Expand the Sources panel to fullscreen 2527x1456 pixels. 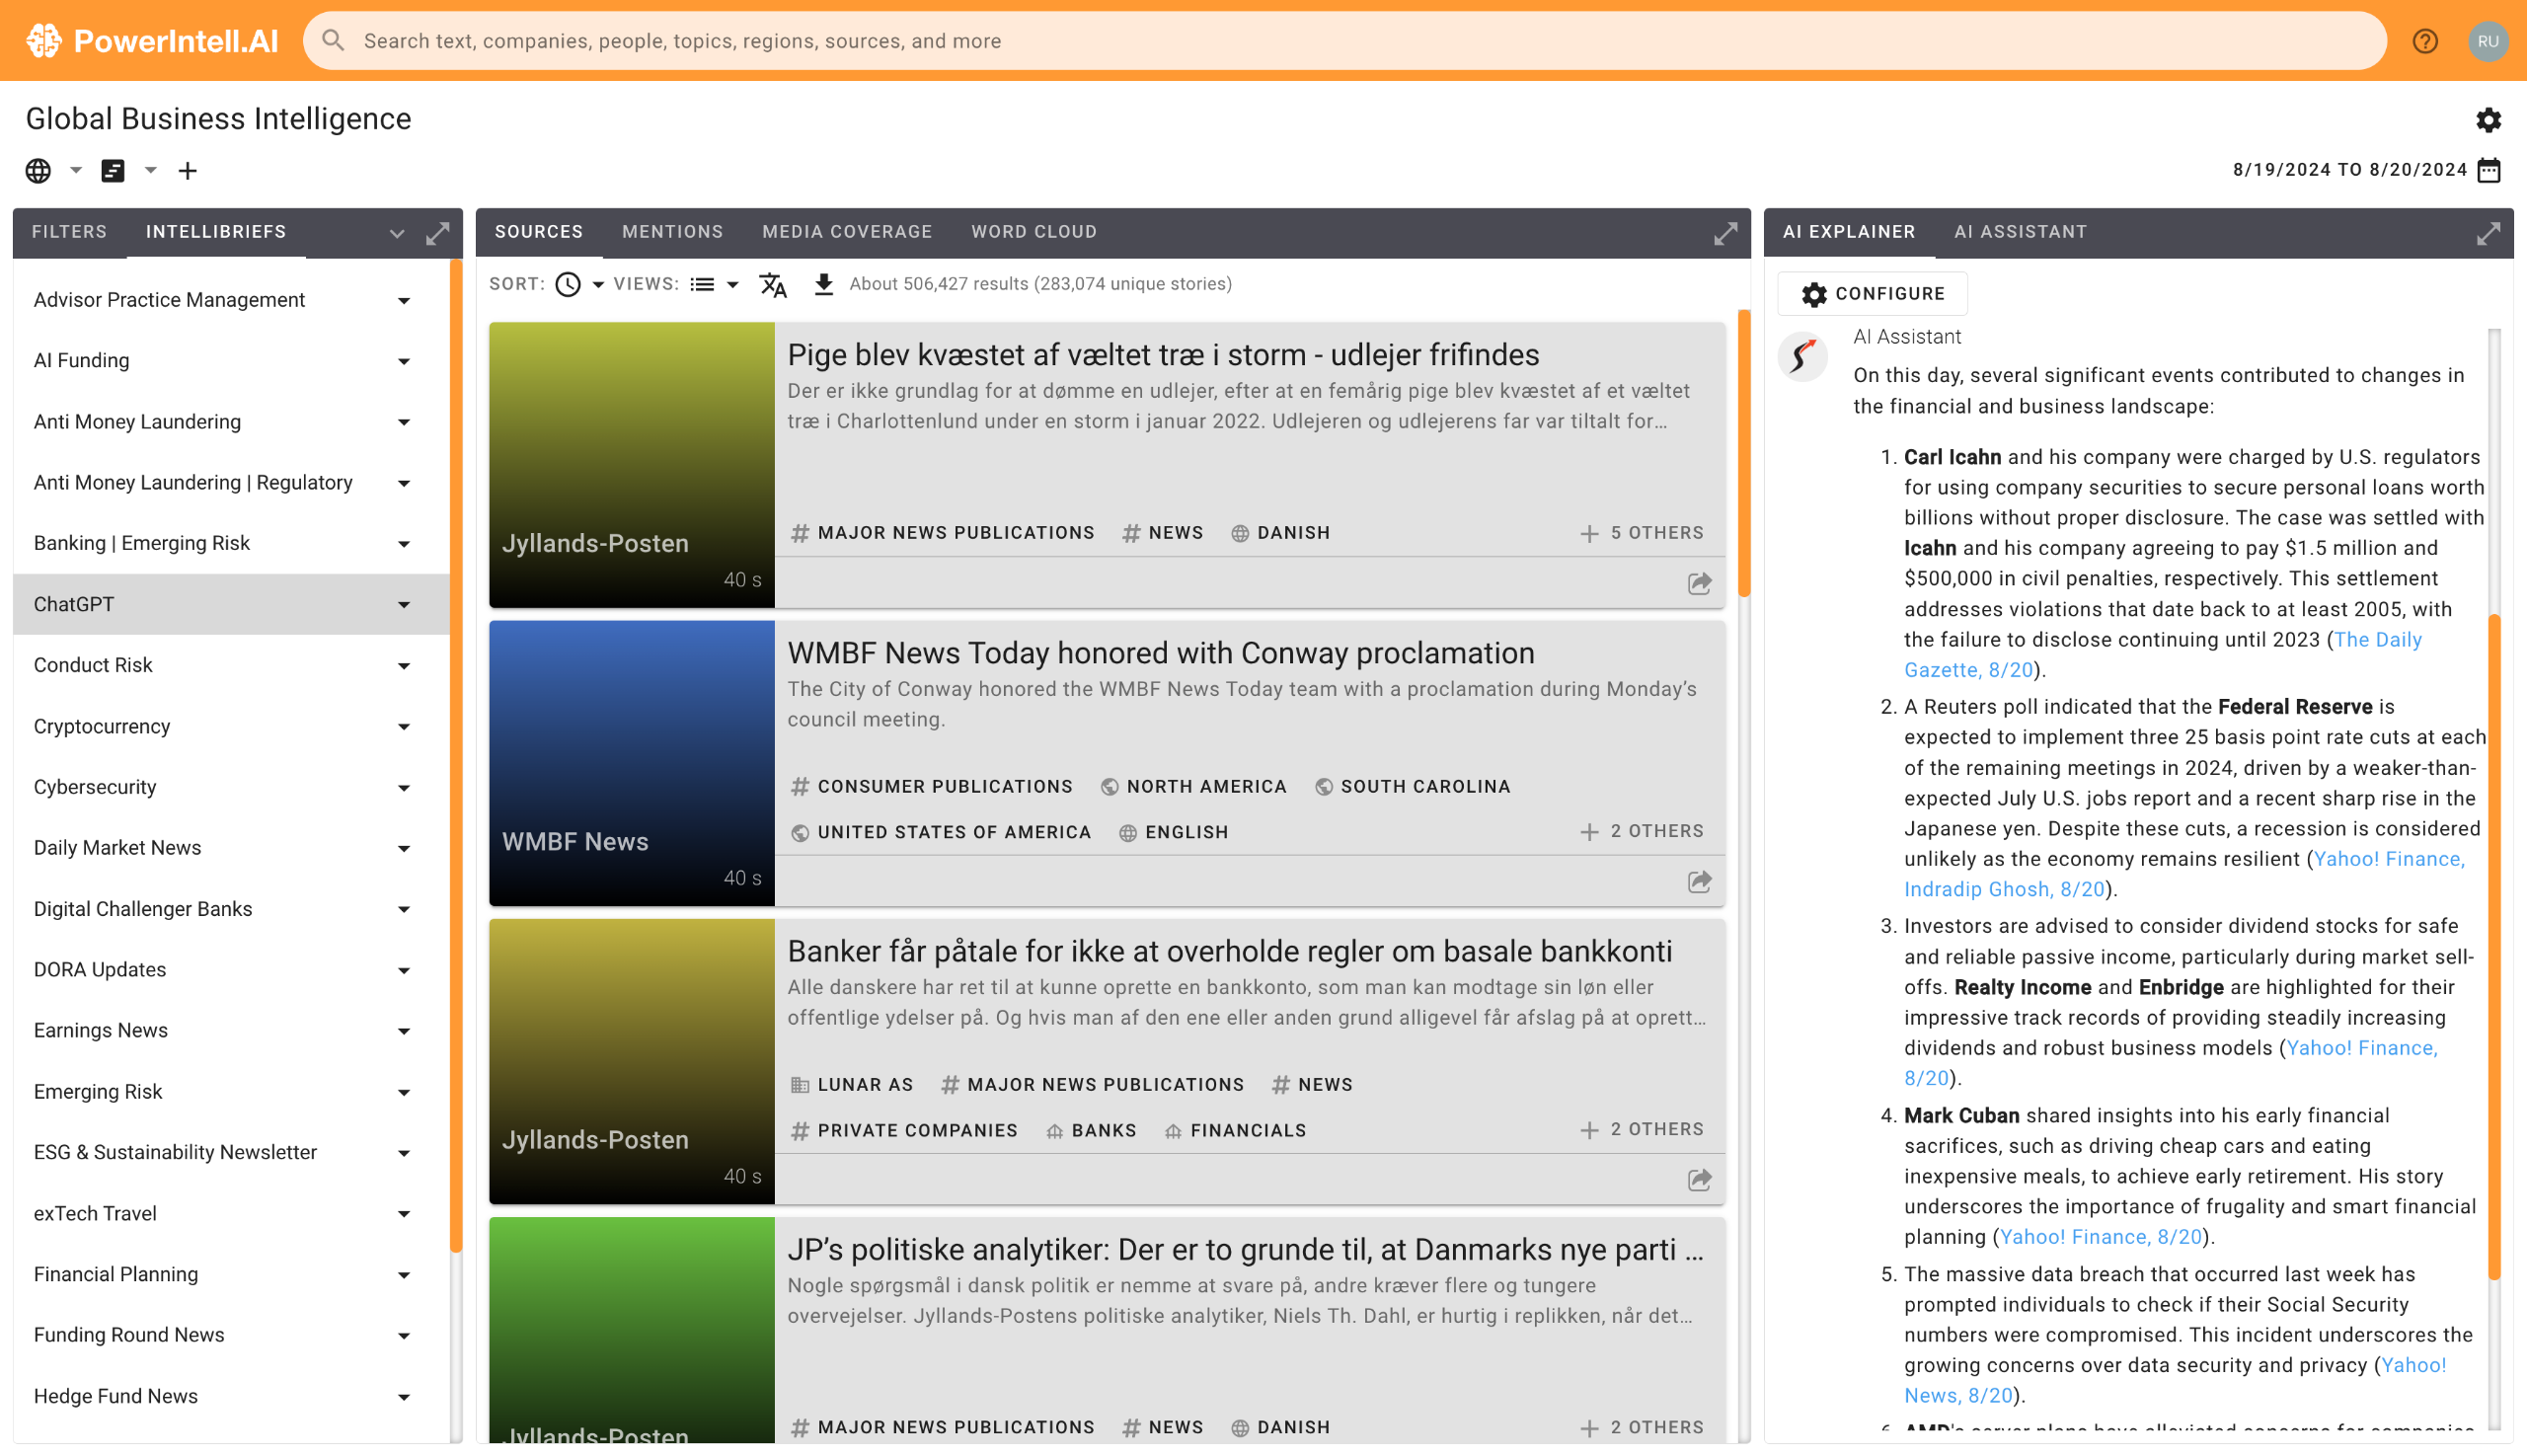click(x=1725, y=233)
